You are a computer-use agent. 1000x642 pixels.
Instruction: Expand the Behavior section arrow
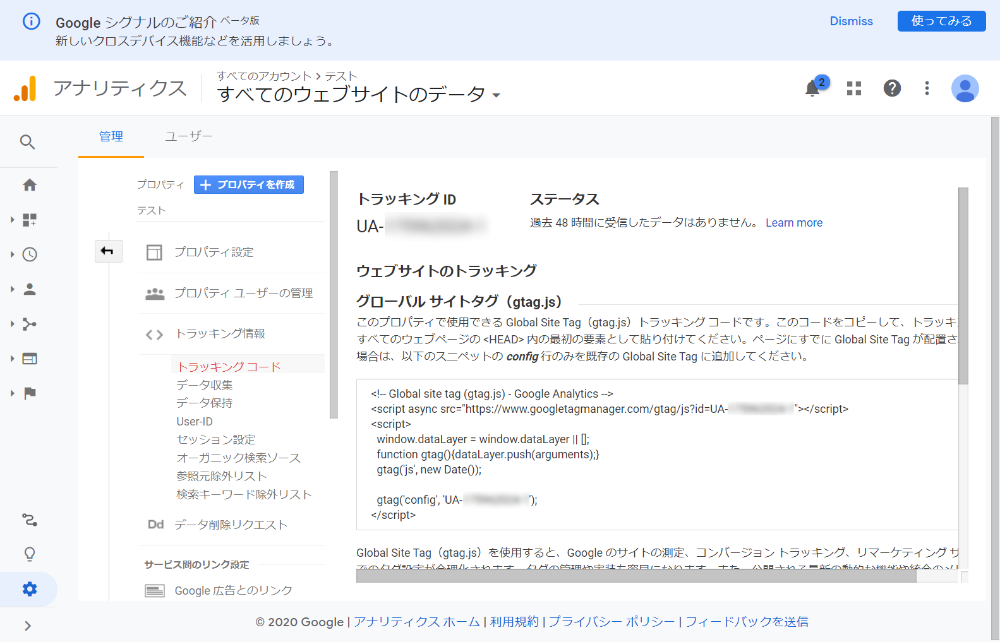[x=12, y=358]
